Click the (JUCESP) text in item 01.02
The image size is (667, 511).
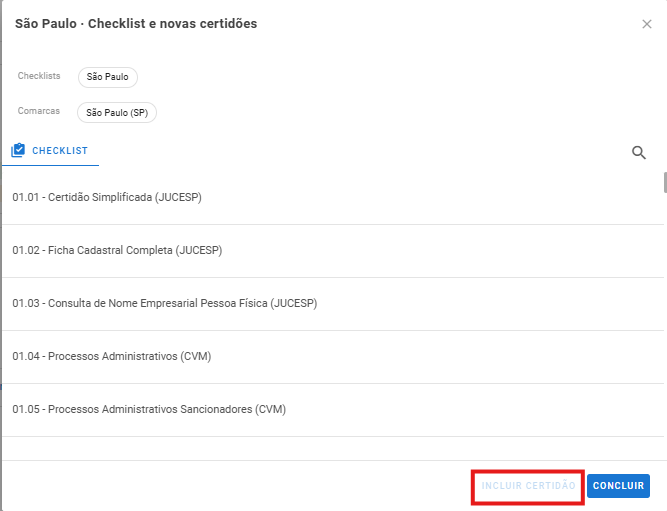(199, 251)
